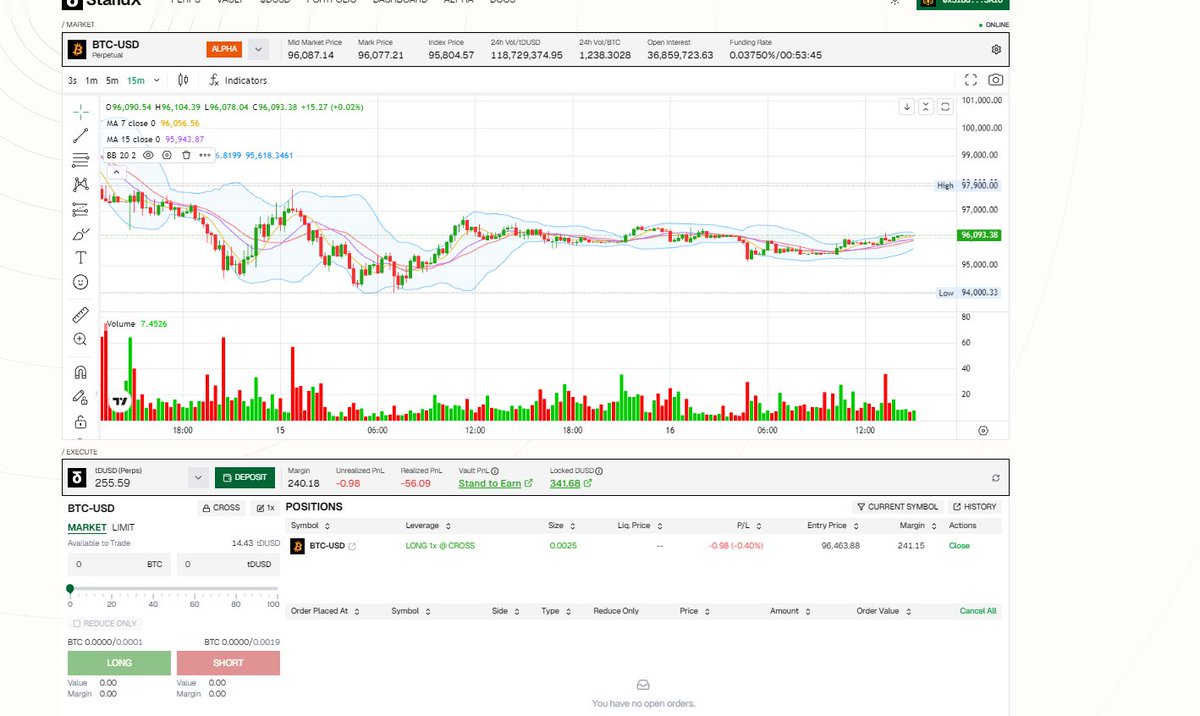Click the orange ALPHA badge
This screenshot has height=716, width=1200.
point(224,49)
